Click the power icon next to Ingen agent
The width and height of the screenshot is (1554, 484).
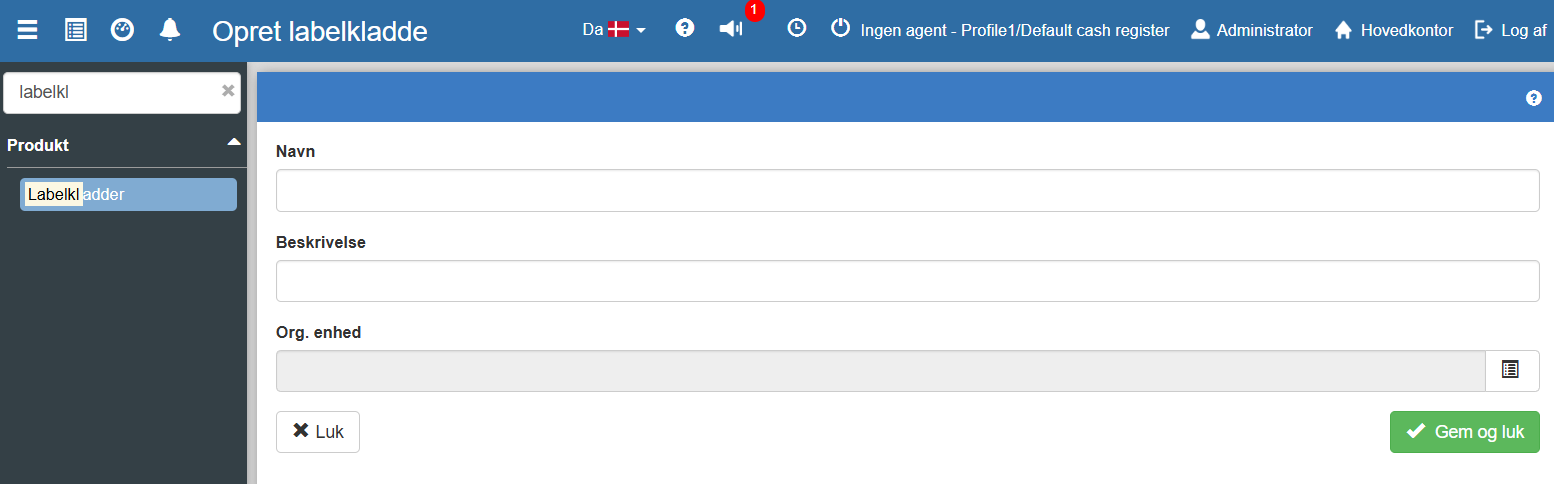[x=841, y=29]
